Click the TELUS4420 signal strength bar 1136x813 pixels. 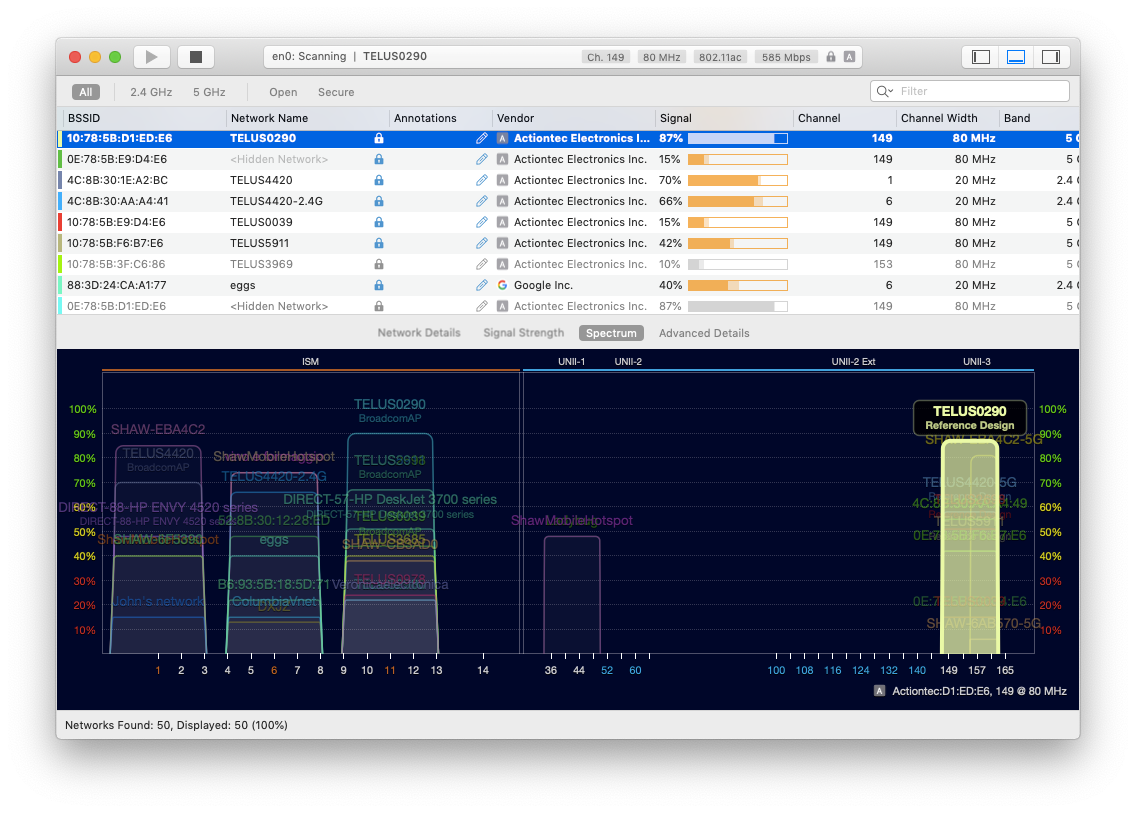coord(738,180)
